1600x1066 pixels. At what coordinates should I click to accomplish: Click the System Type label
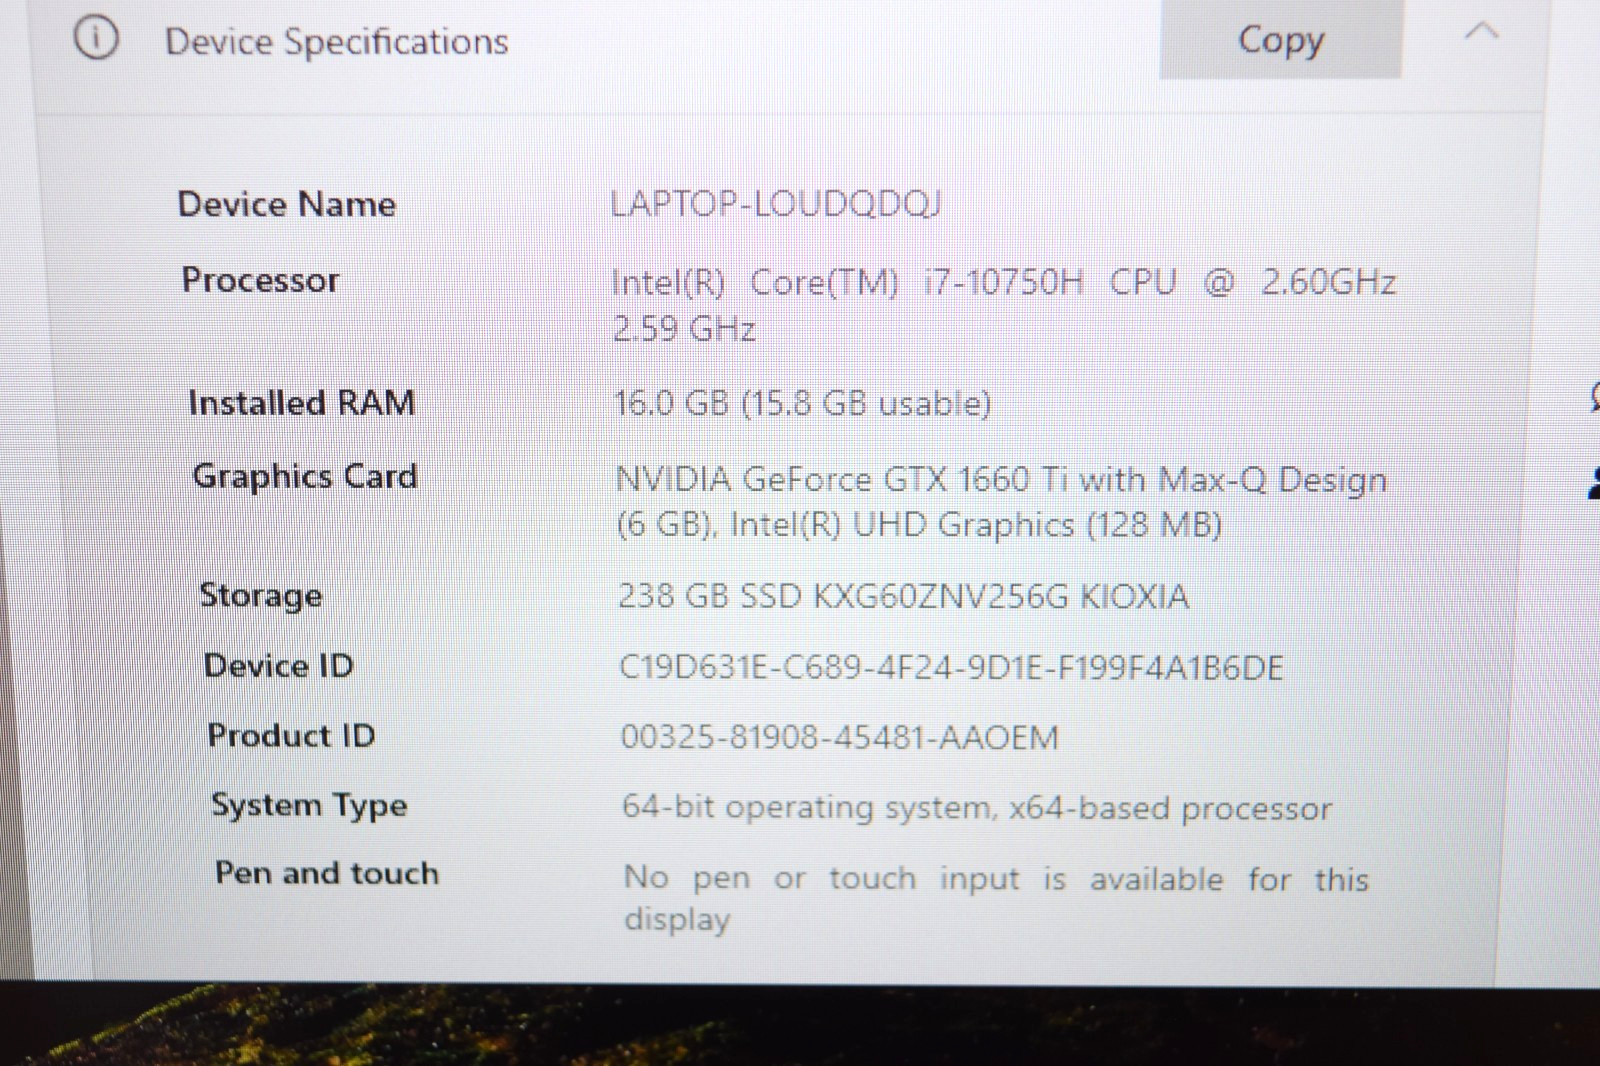pyautogui.click(x=309, y=806)
